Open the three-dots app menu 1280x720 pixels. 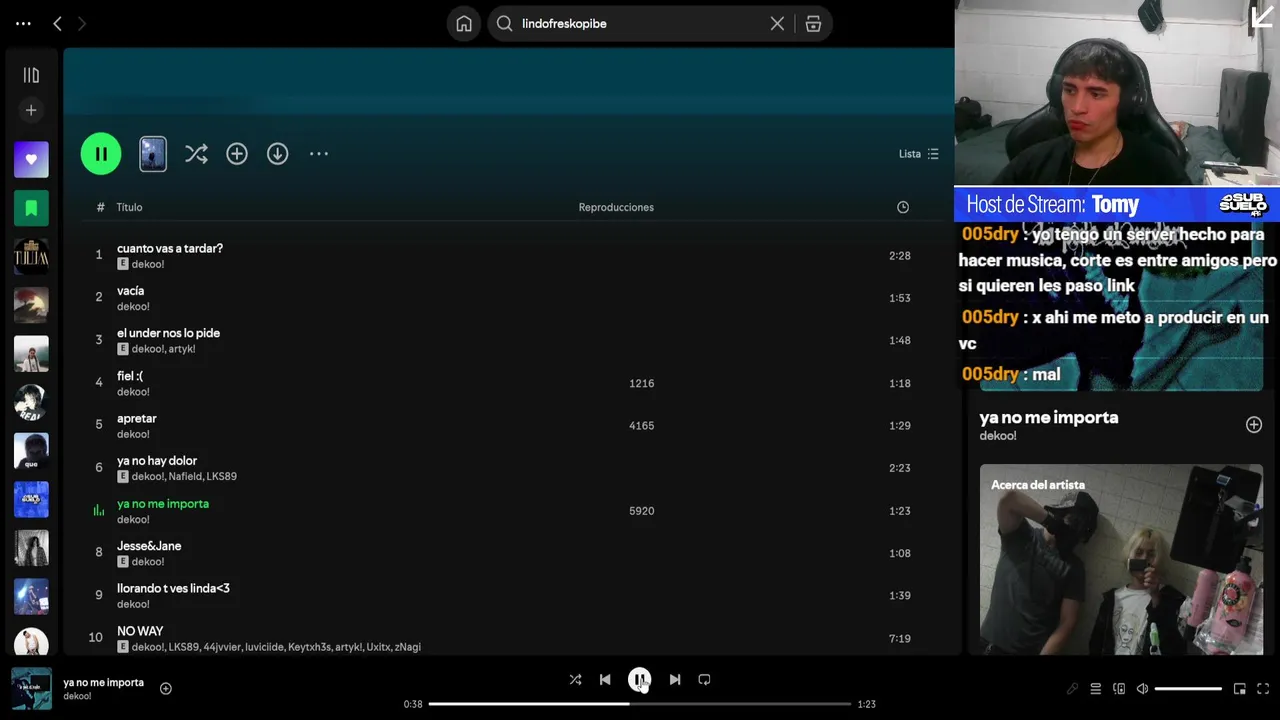(23, 23)
